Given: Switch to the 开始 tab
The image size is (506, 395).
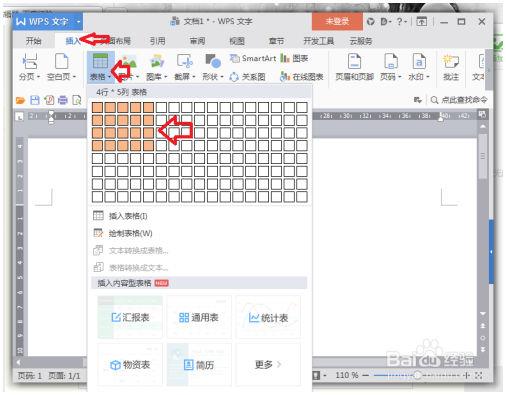Looking at the screenshot, I should tap(33, 41).
